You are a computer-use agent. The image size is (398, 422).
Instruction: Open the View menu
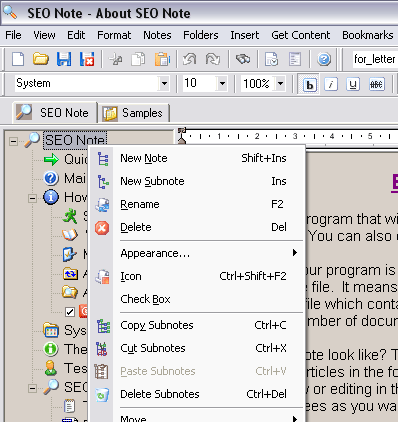coord(44,35)
